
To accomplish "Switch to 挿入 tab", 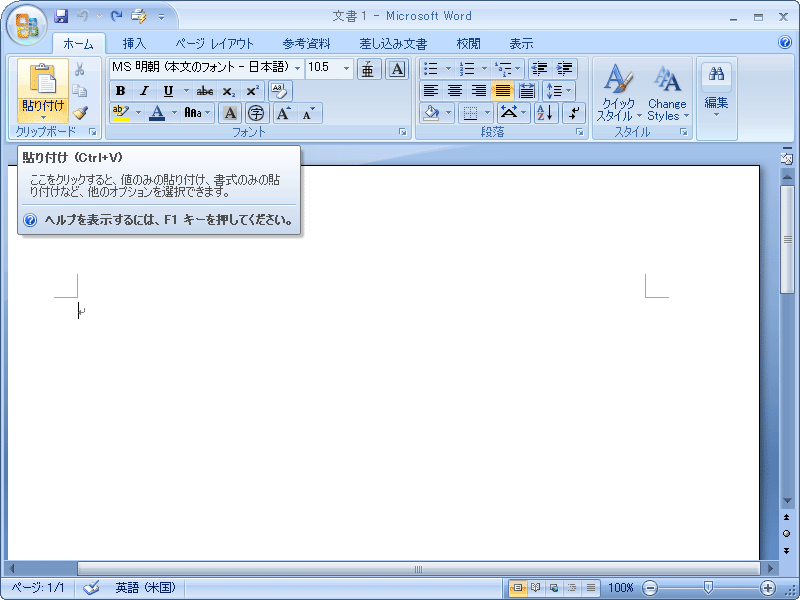I will click(135, 44).
